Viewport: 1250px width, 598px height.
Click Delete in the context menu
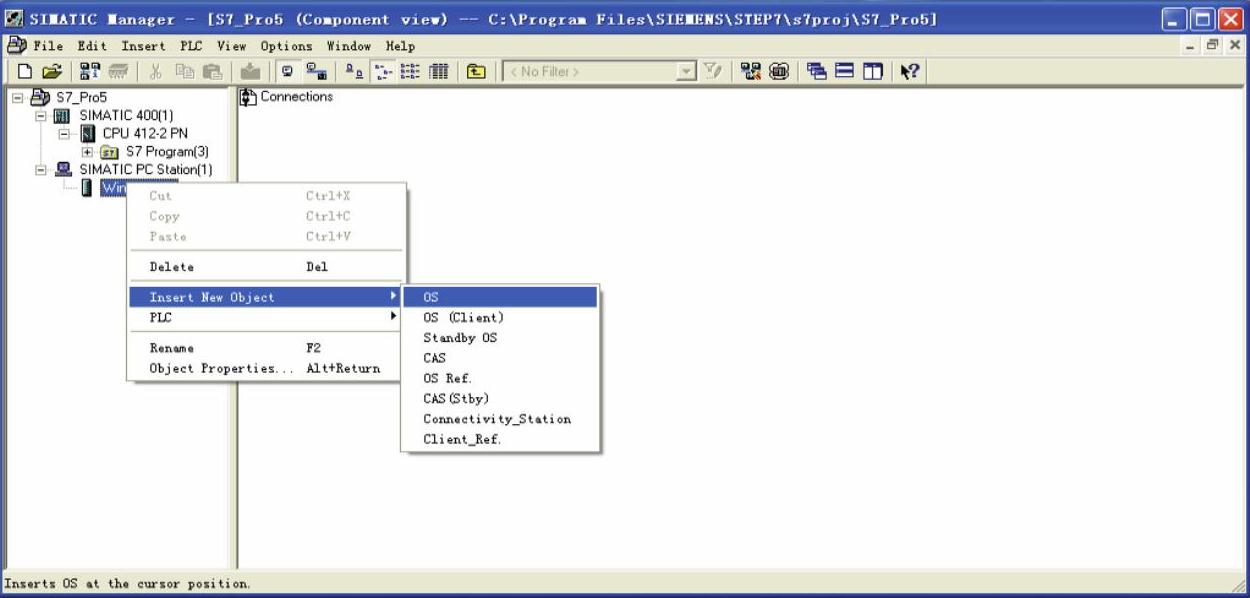[171, 267]
